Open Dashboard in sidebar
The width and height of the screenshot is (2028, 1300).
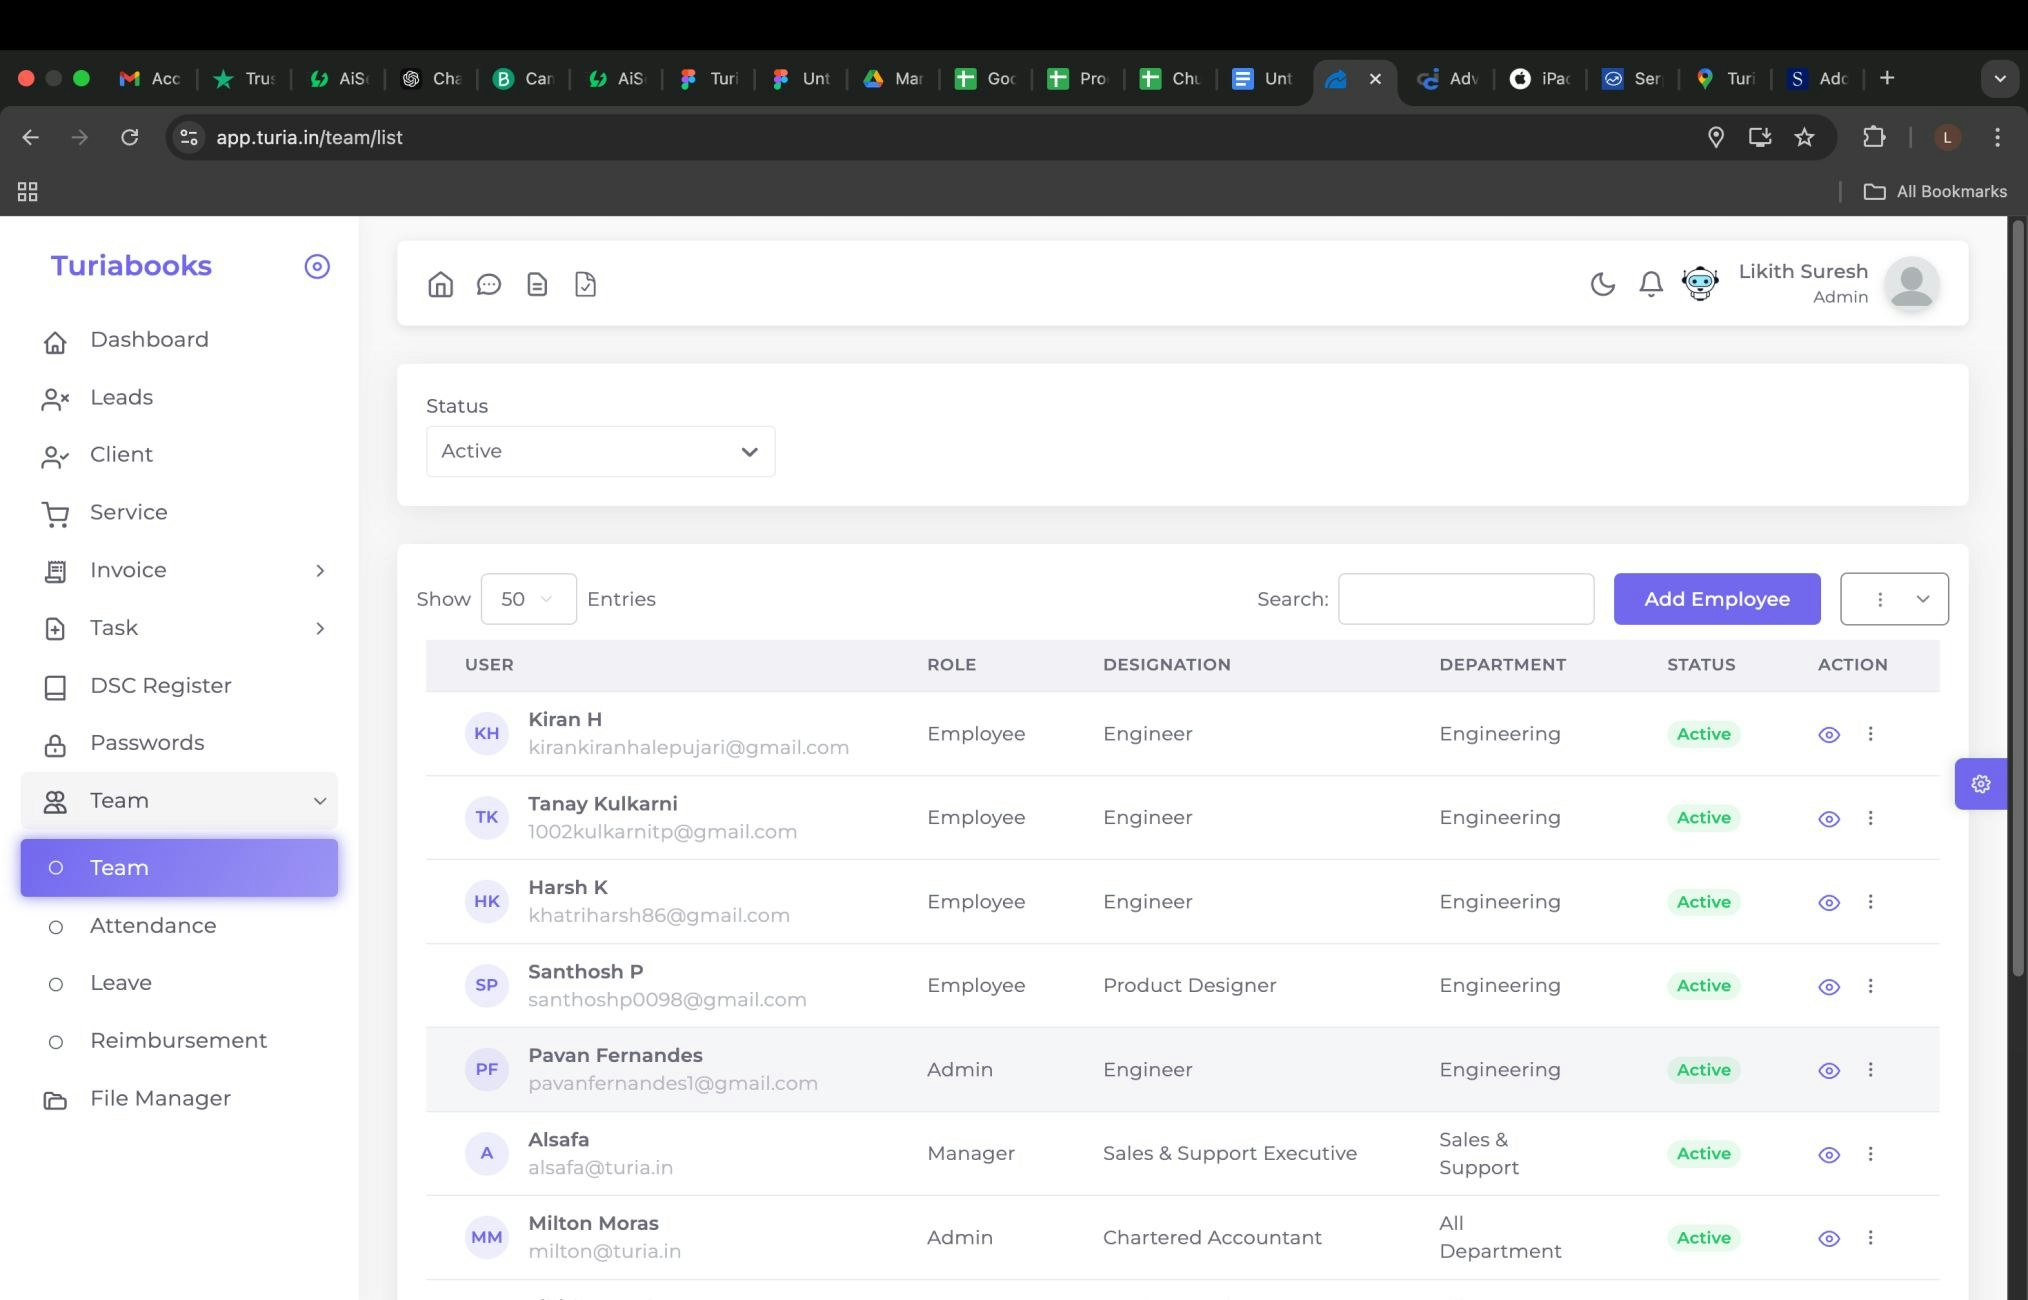coord(179,340)
